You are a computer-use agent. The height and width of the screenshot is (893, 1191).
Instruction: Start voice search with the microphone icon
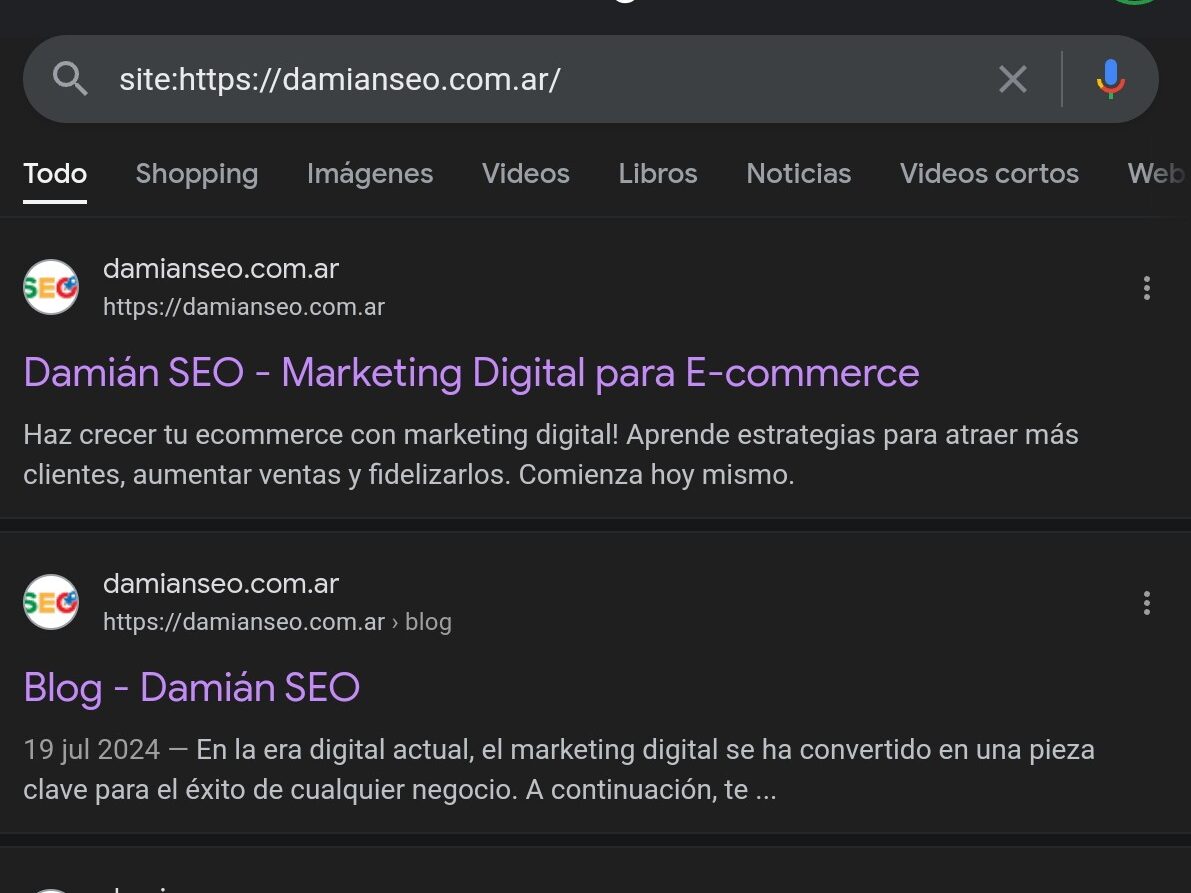[1110, 79]
